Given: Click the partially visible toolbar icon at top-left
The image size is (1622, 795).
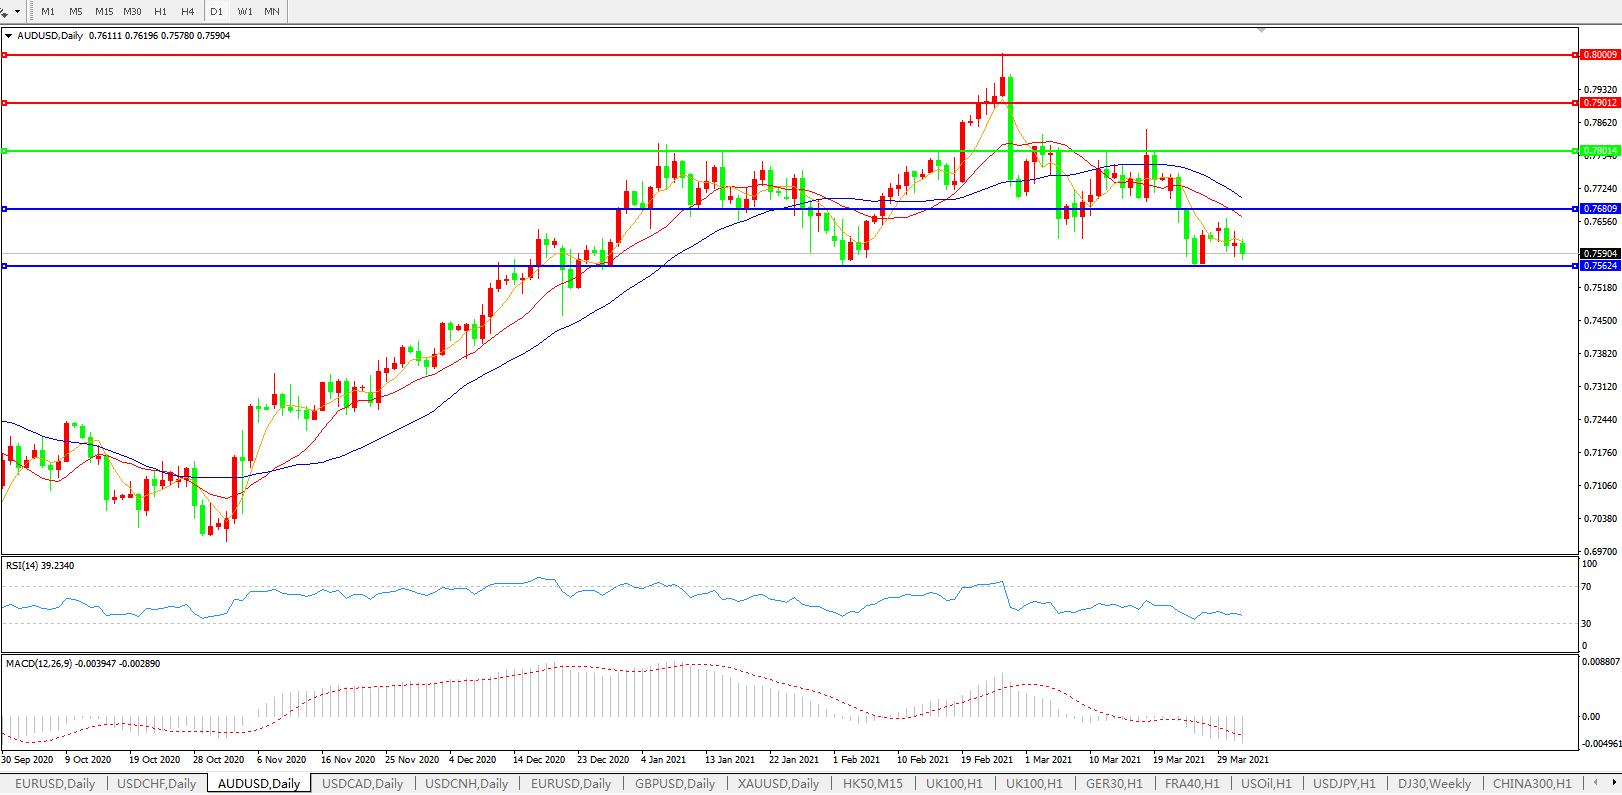Looking at the screenshot, I should click(4, 12).
